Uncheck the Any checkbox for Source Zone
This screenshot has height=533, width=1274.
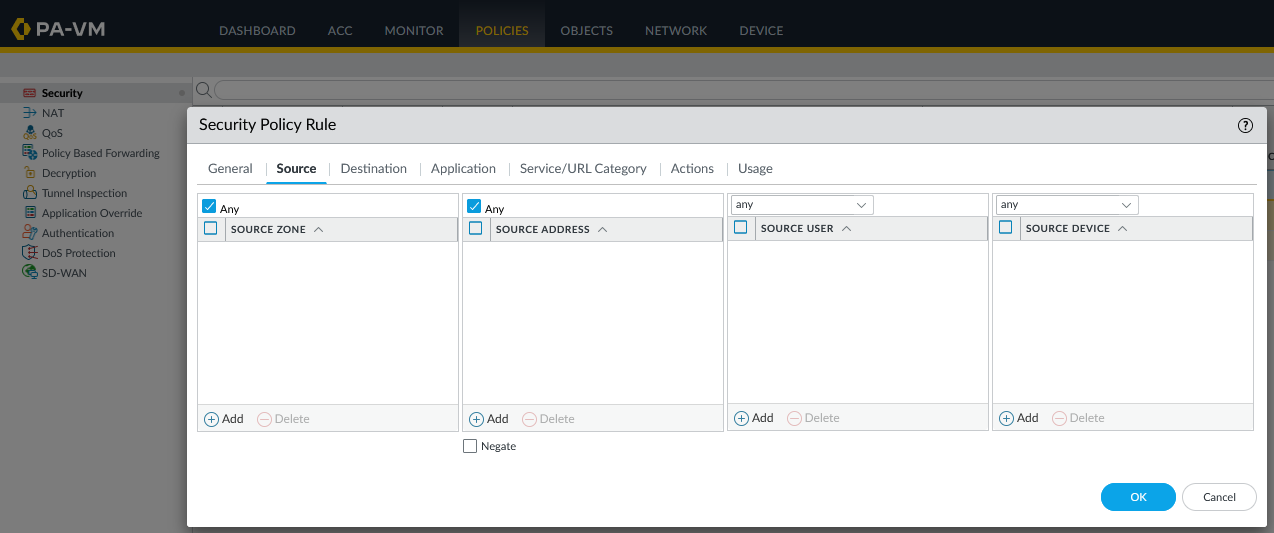209,207
